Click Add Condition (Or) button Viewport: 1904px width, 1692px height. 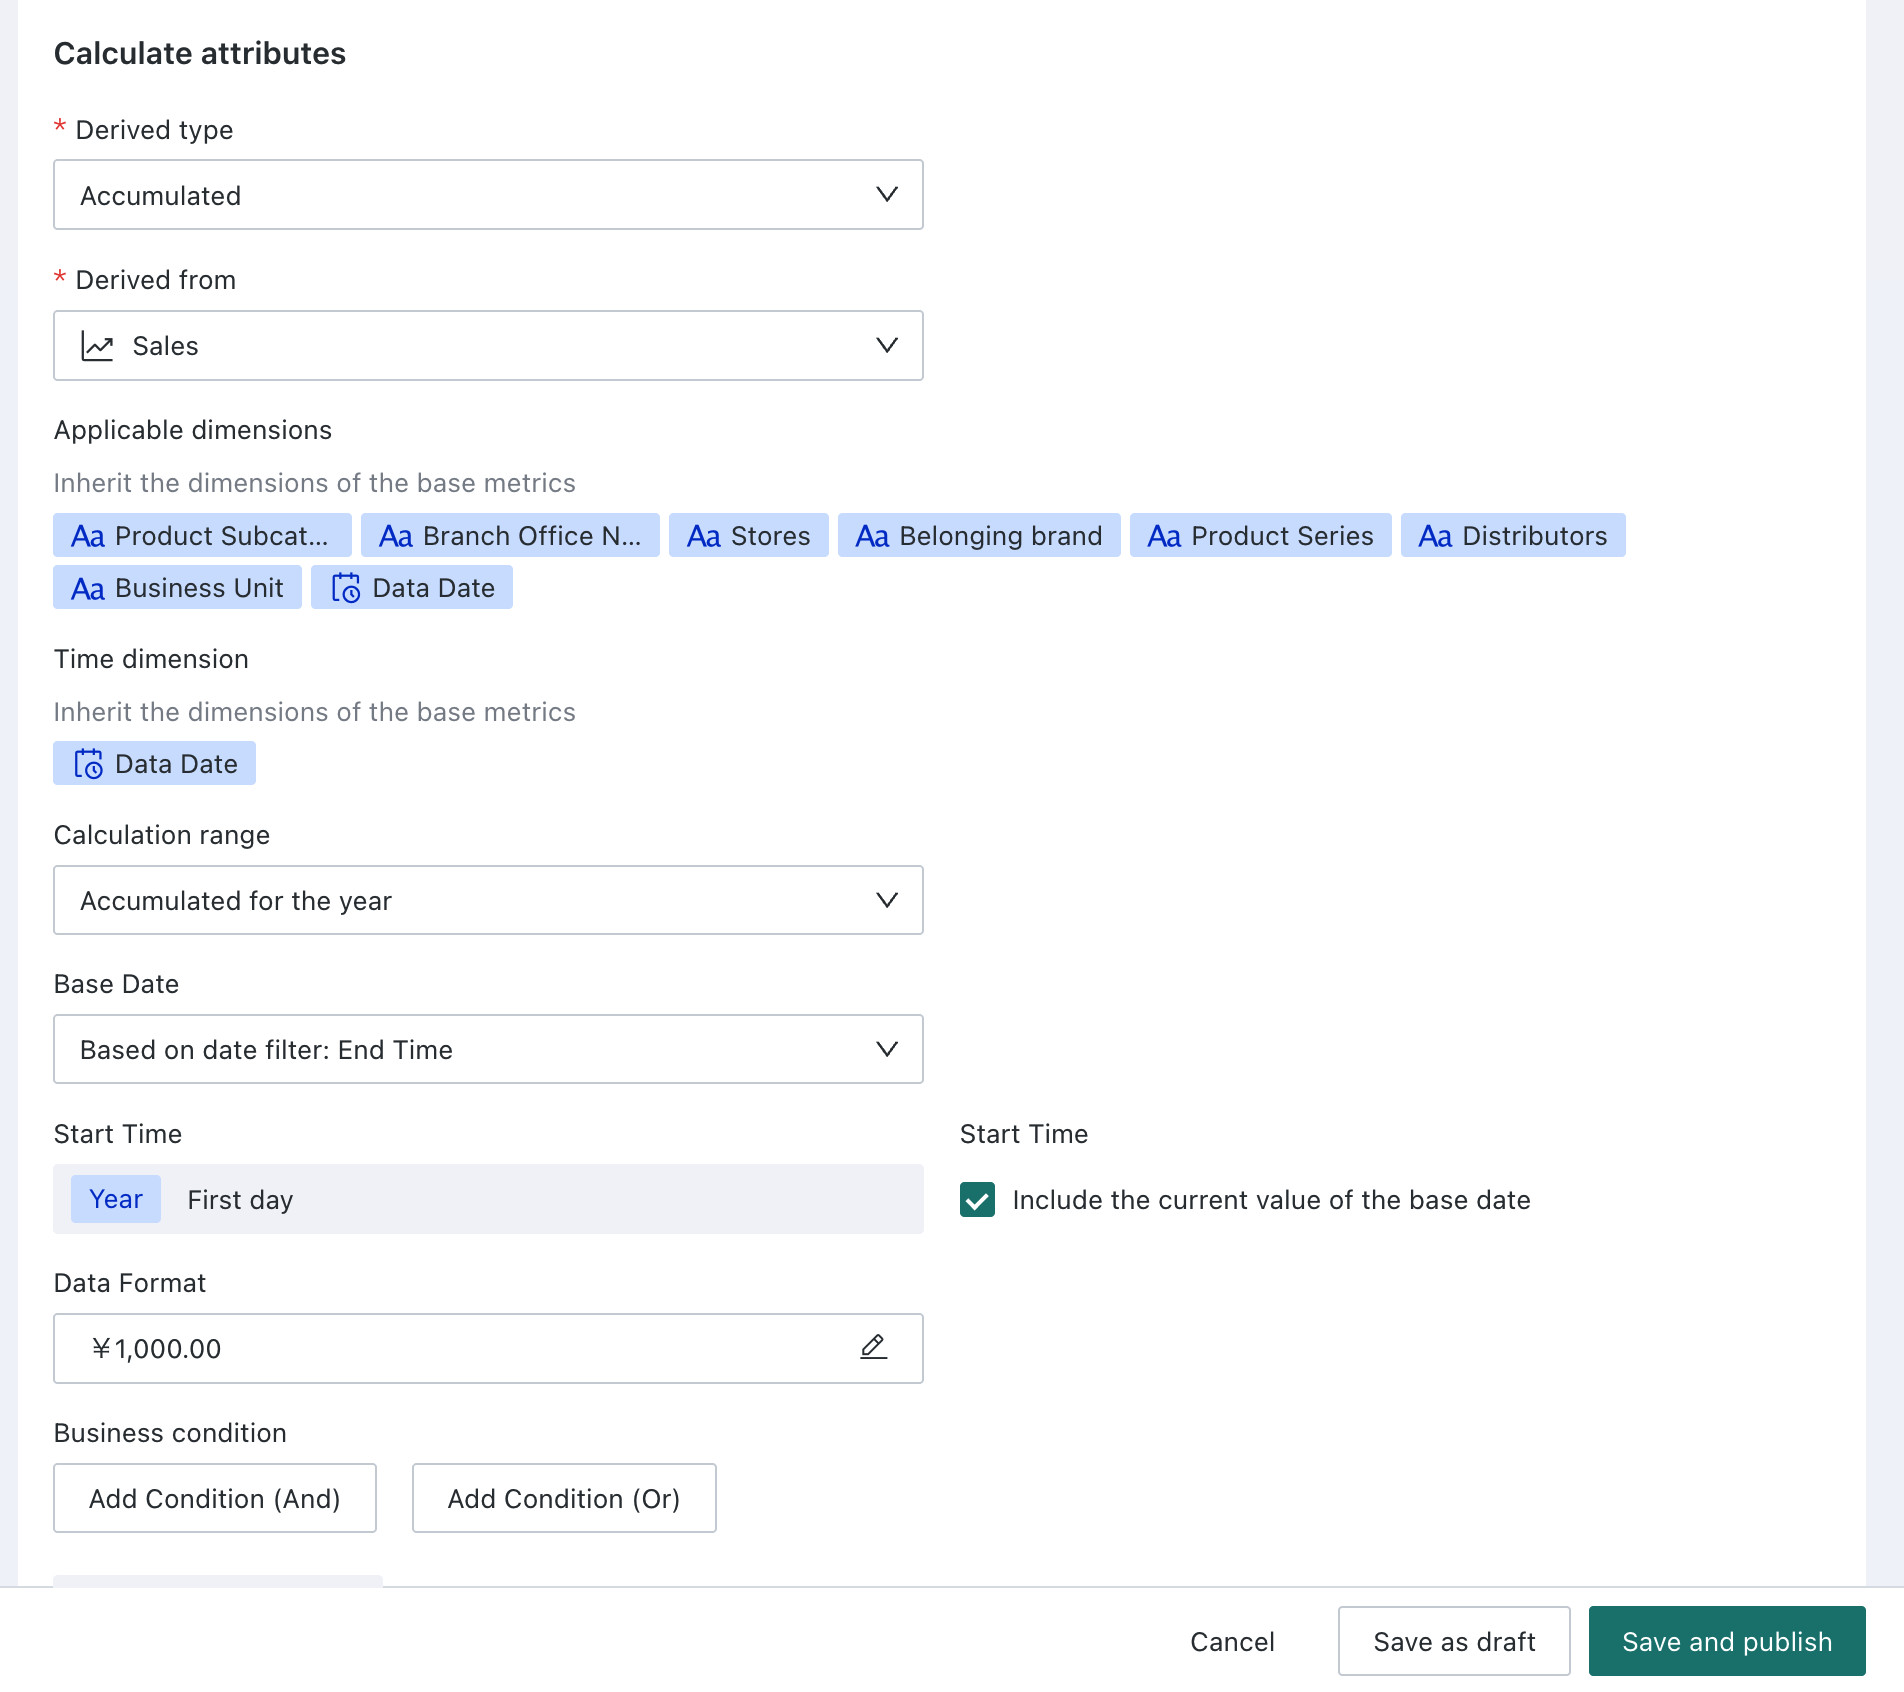point(564,1498)
